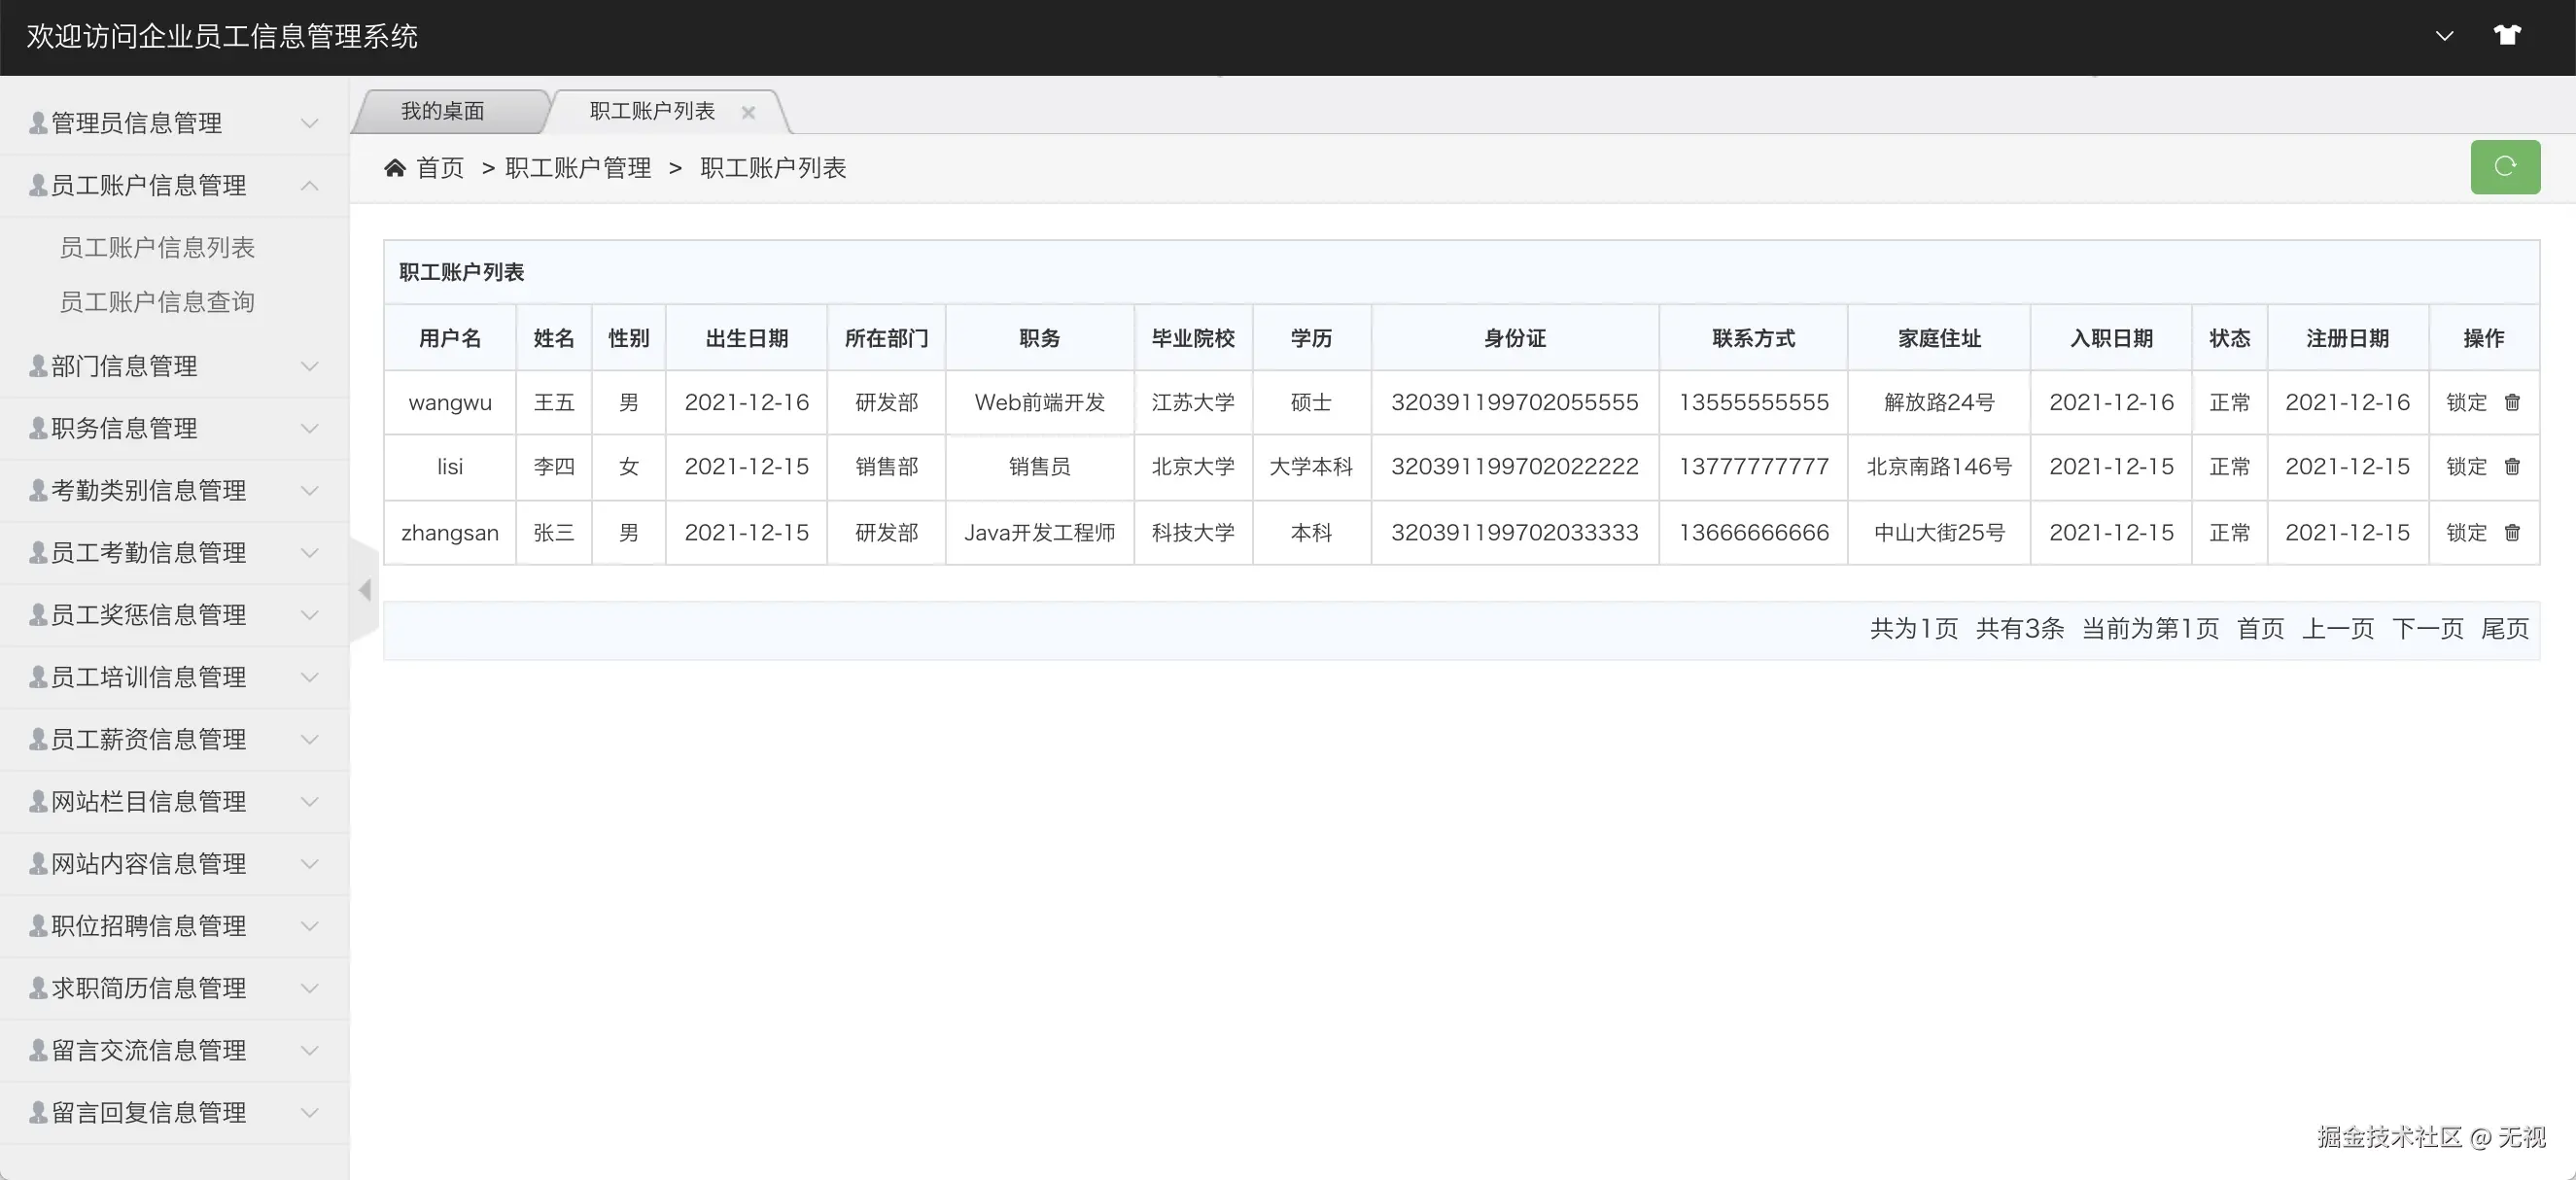Select 员工账户信息列表 in sidebar
This screenshot has width=2576, height=1180.
click(x=157, y=247)
